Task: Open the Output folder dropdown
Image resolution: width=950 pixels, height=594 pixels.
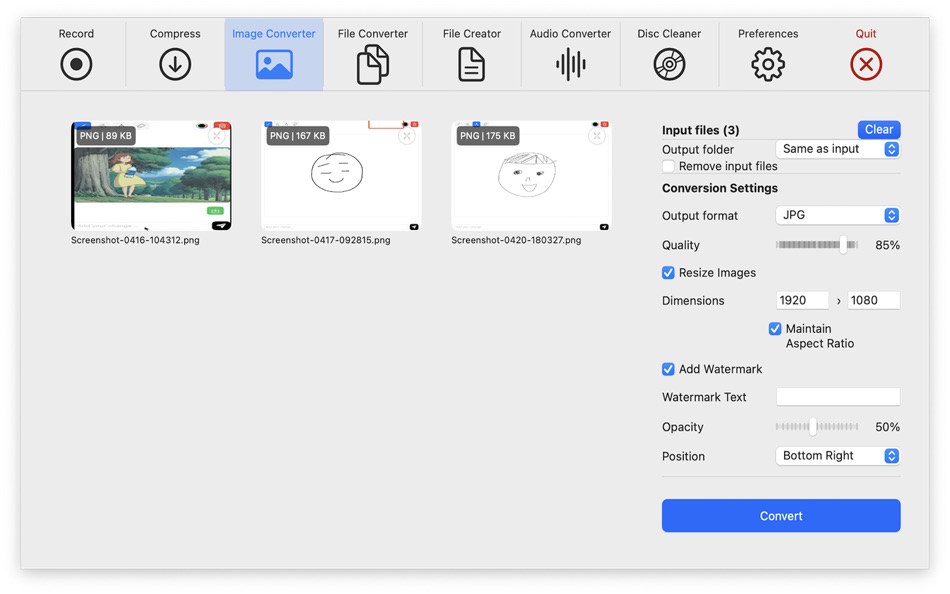Action: (838, 149)
